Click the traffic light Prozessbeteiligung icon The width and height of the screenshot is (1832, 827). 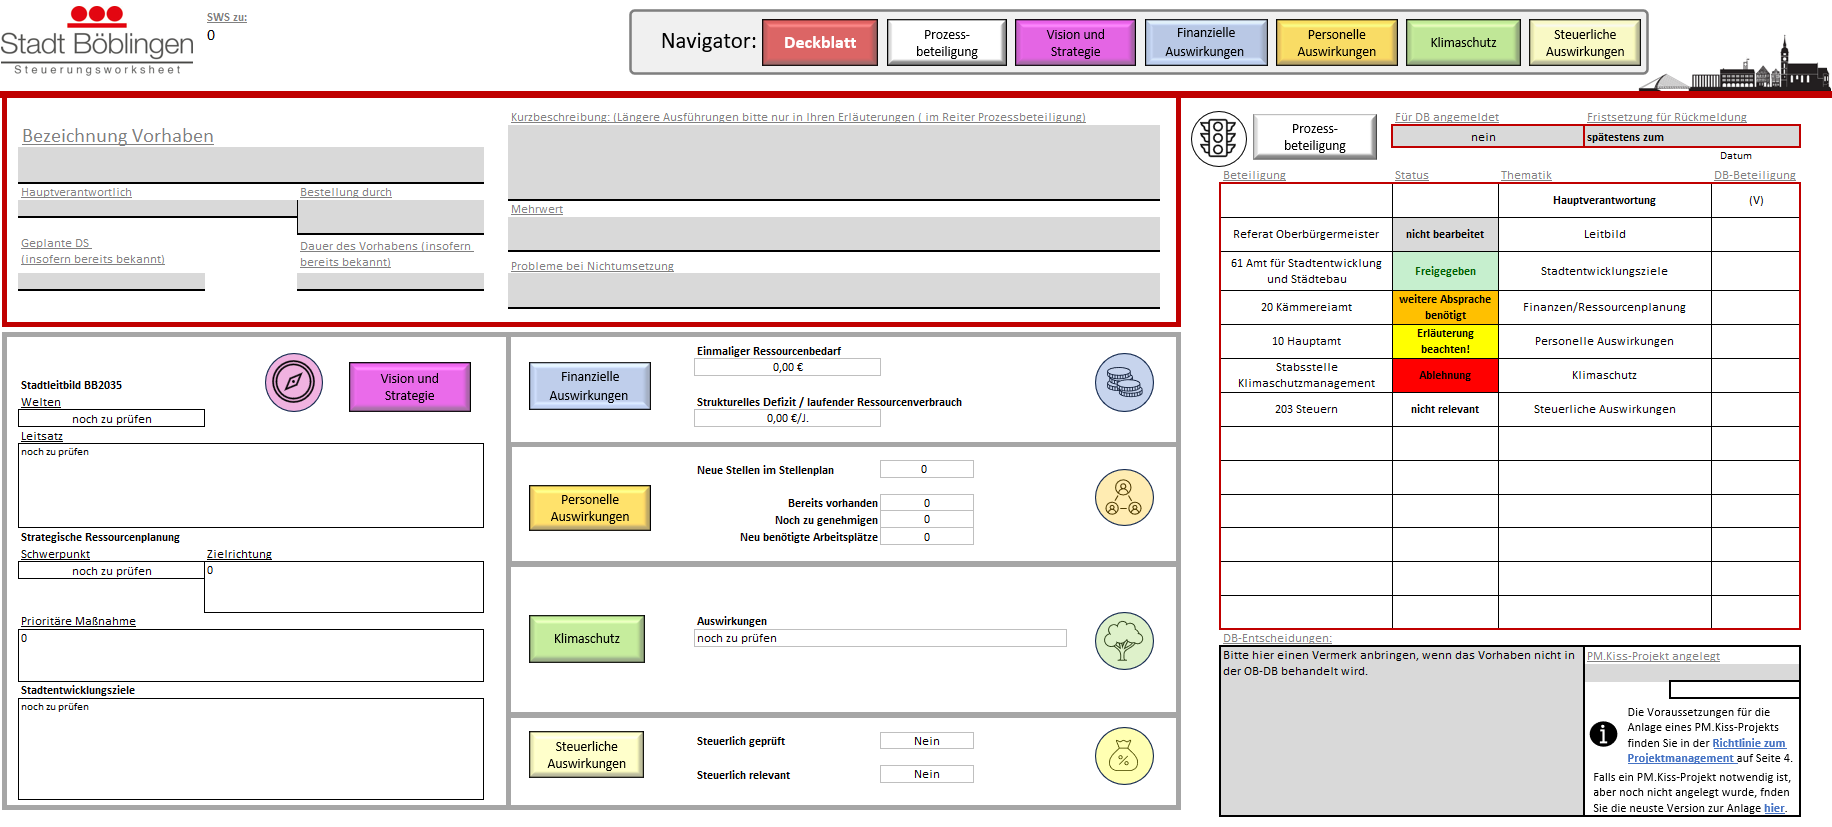1218,138
